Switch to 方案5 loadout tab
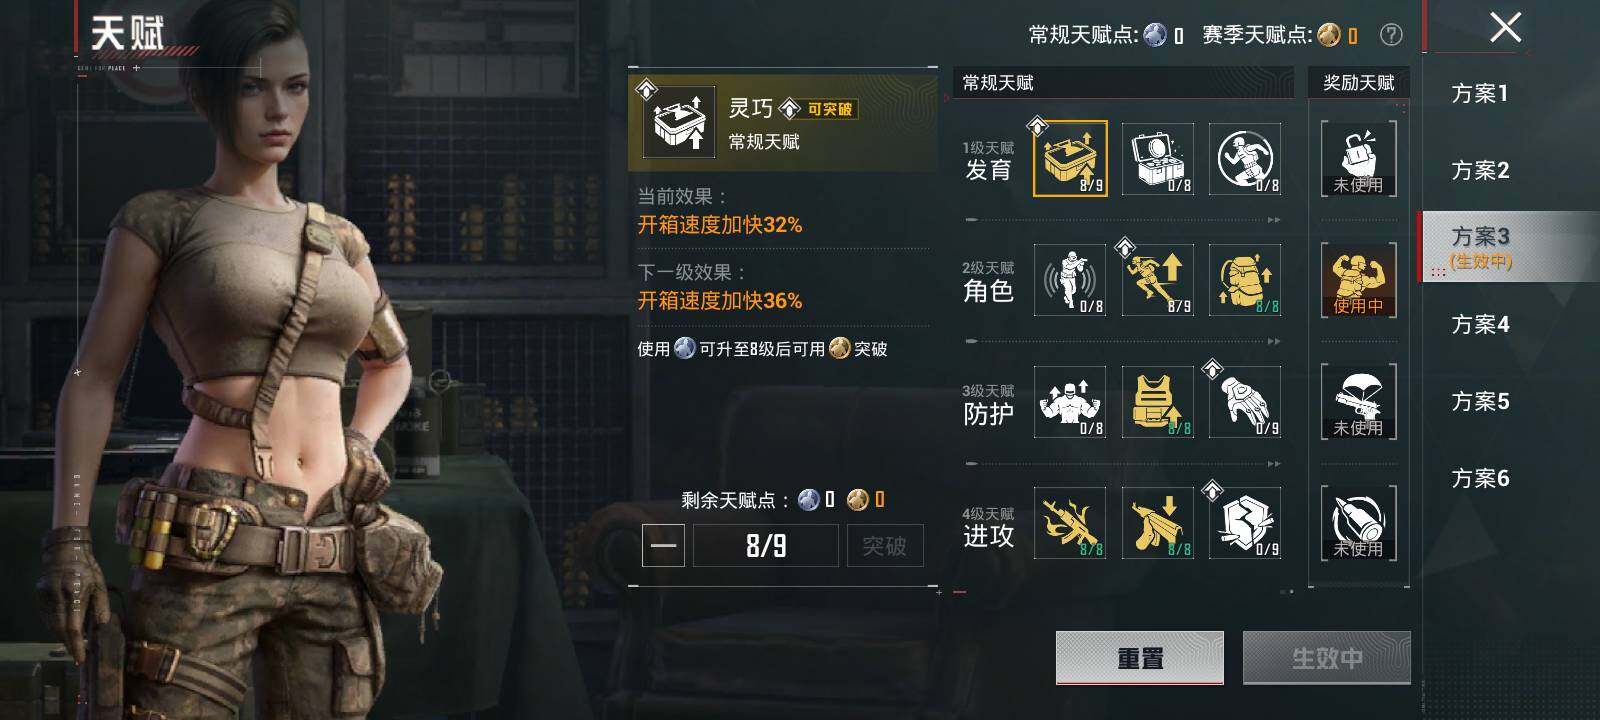This screenshot has width=1600, height=720. coord(1480,401)
